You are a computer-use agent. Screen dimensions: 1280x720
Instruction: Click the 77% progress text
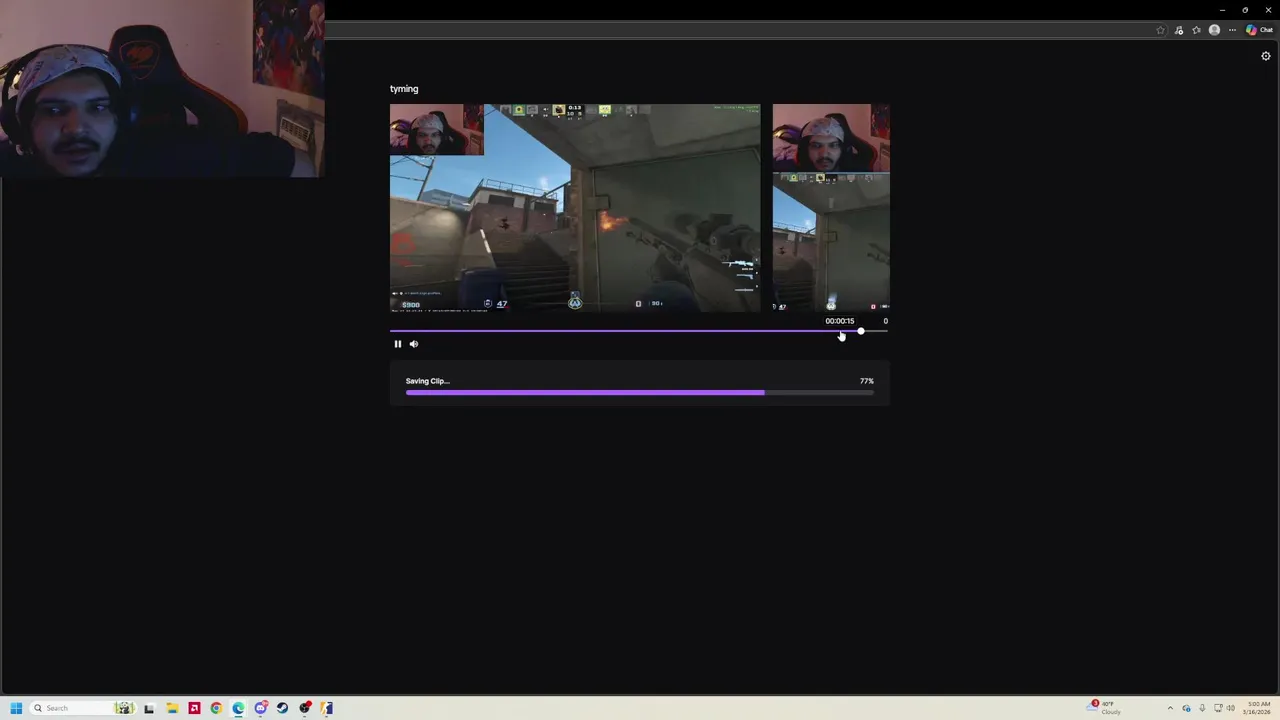(x=867, y=381)
